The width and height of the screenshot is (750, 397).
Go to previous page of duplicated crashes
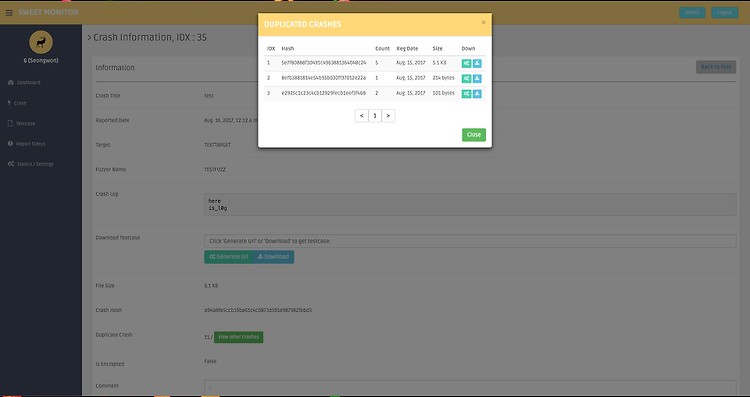coord(362,116)
